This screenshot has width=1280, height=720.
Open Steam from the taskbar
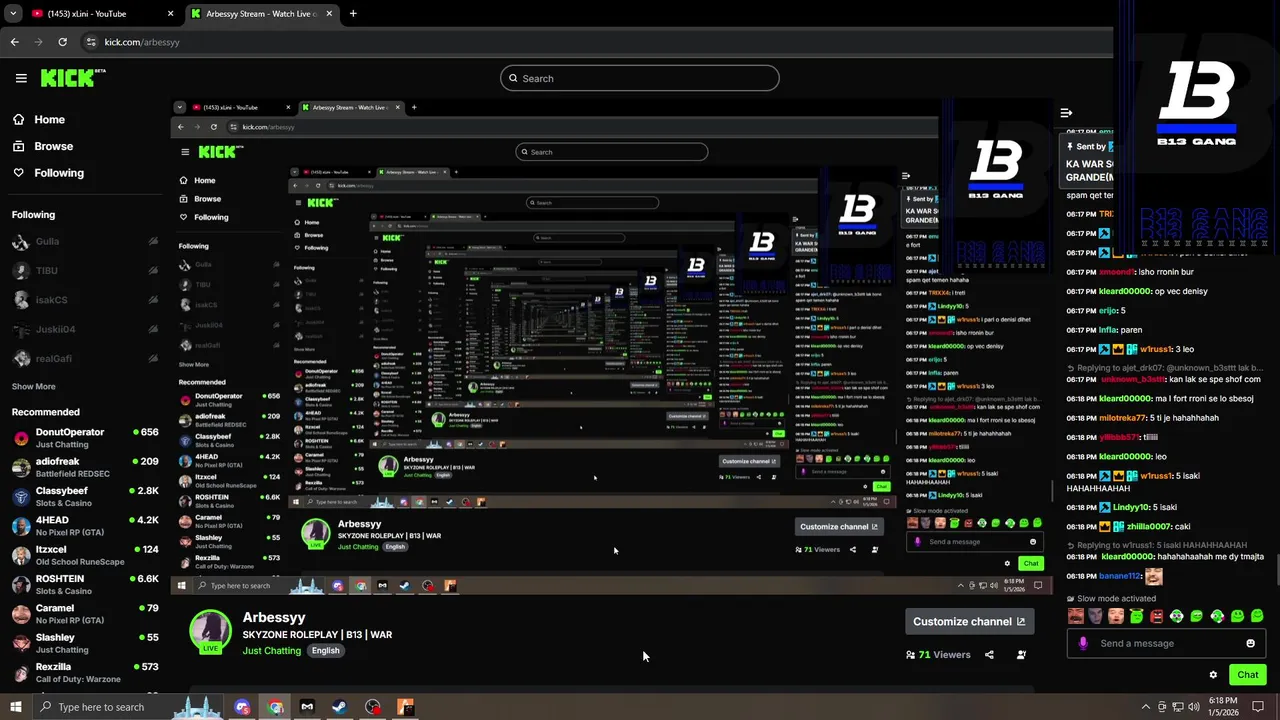(339, 707)
